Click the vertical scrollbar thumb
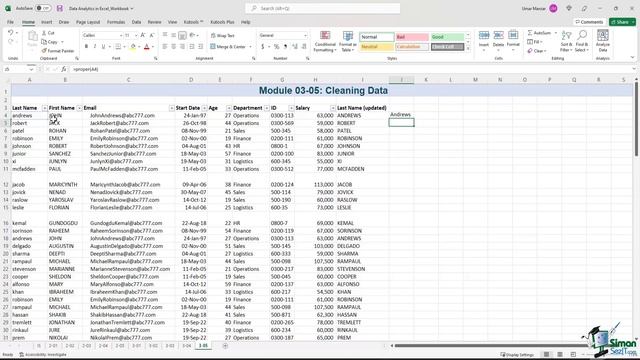The width and height of the screenshot is (640, 360). 636,118
